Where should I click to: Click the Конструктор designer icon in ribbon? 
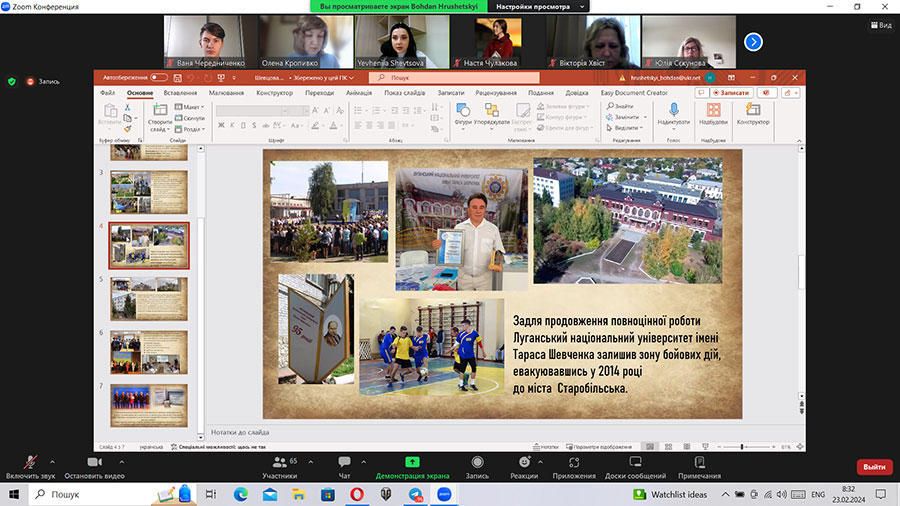(x=753, y=109)
